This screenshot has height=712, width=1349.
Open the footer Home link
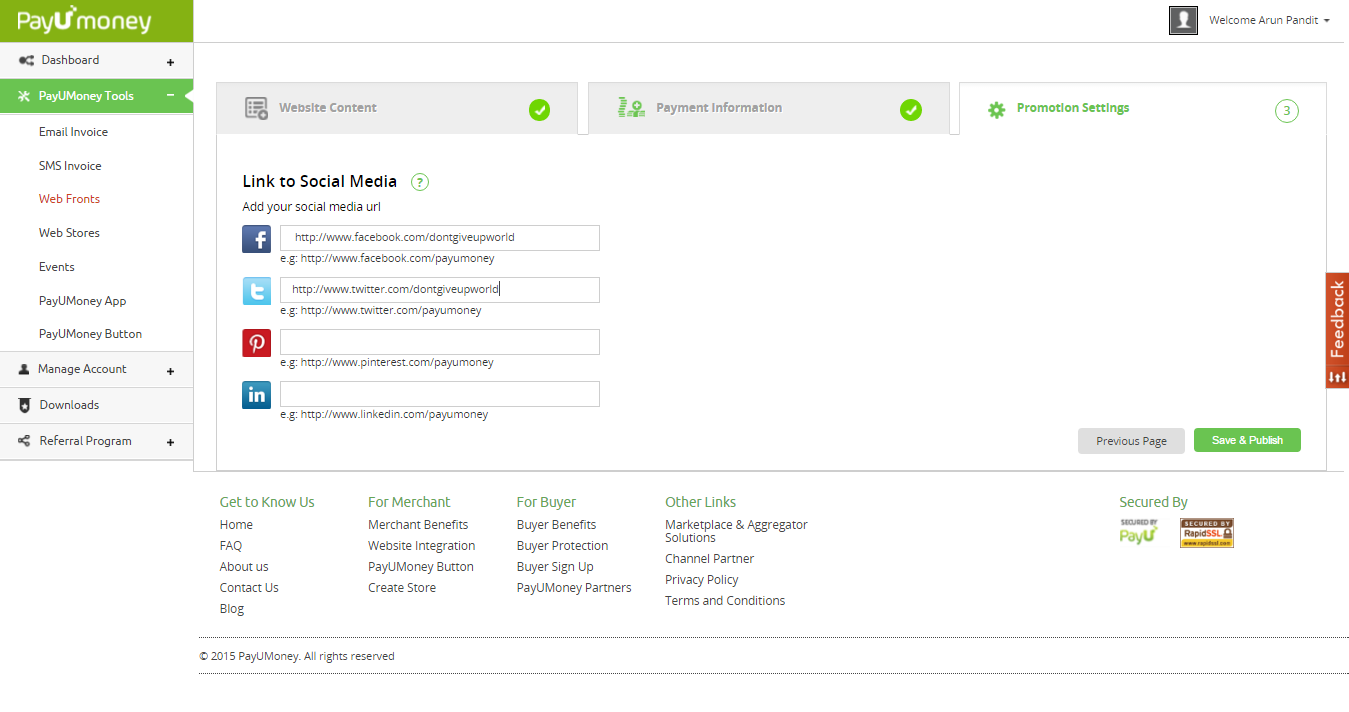click(236, 525)
